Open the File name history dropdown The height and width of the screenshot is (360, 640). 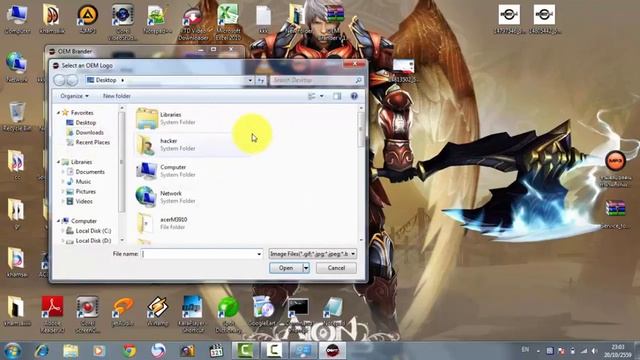click(259, 254)
